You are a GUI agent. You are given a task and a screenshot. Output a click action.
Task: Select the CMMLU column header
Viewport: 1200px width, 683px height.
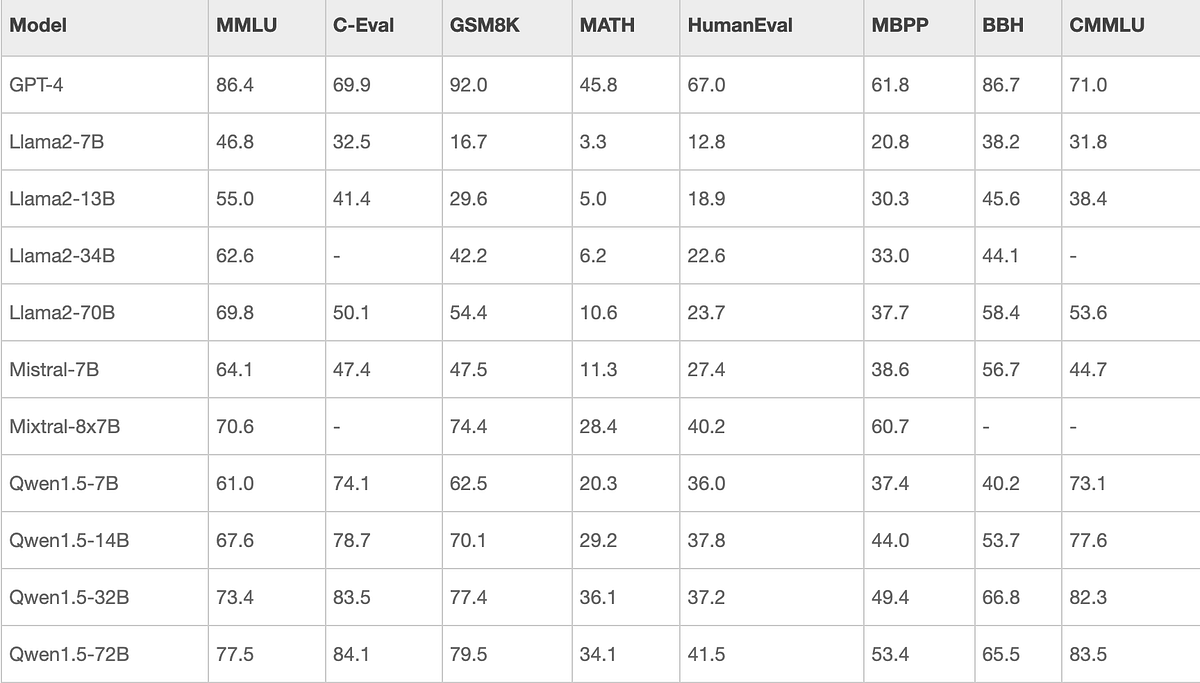1106,26
